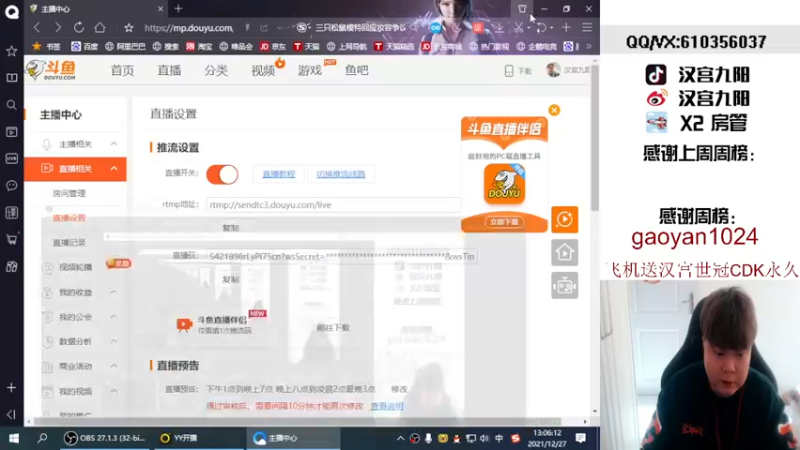Image resolution: width=800 pixels, height=450 pixels.
Task: Click the vertical page scrollbar
Action: click(595, 139)
